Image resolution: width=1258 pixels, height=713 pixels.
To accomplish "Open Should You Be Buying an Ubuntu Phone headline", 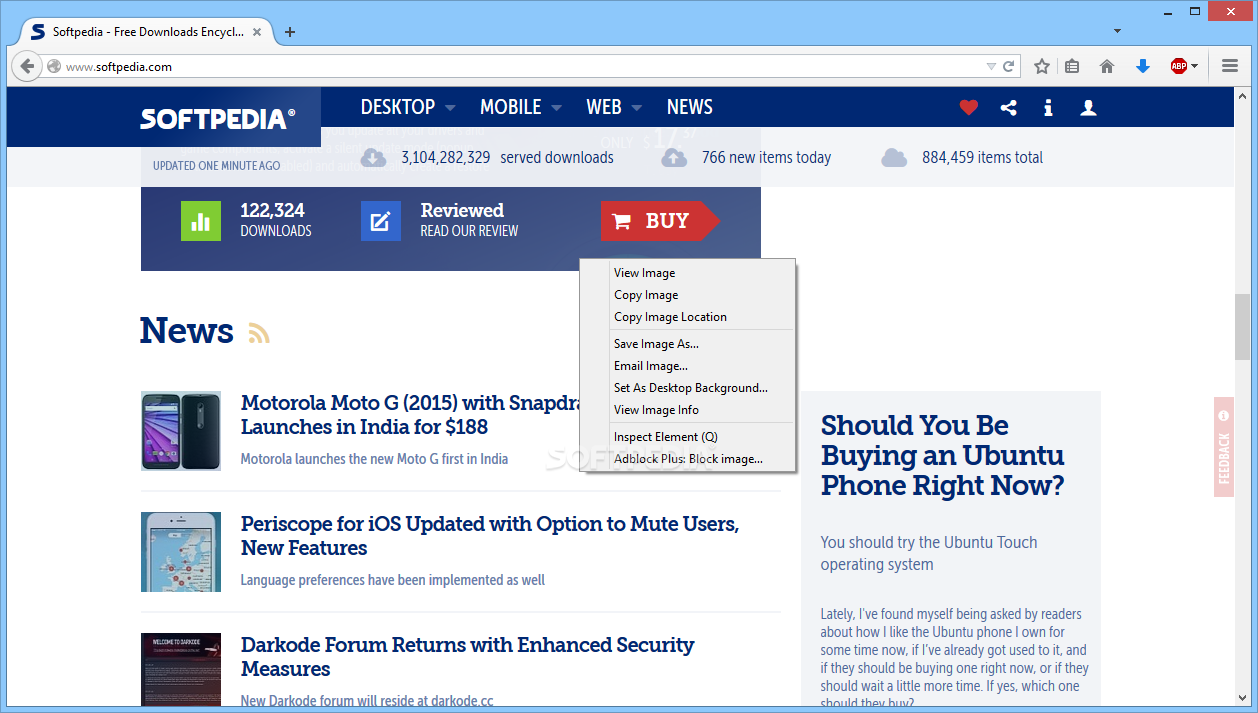I will 942,456.
